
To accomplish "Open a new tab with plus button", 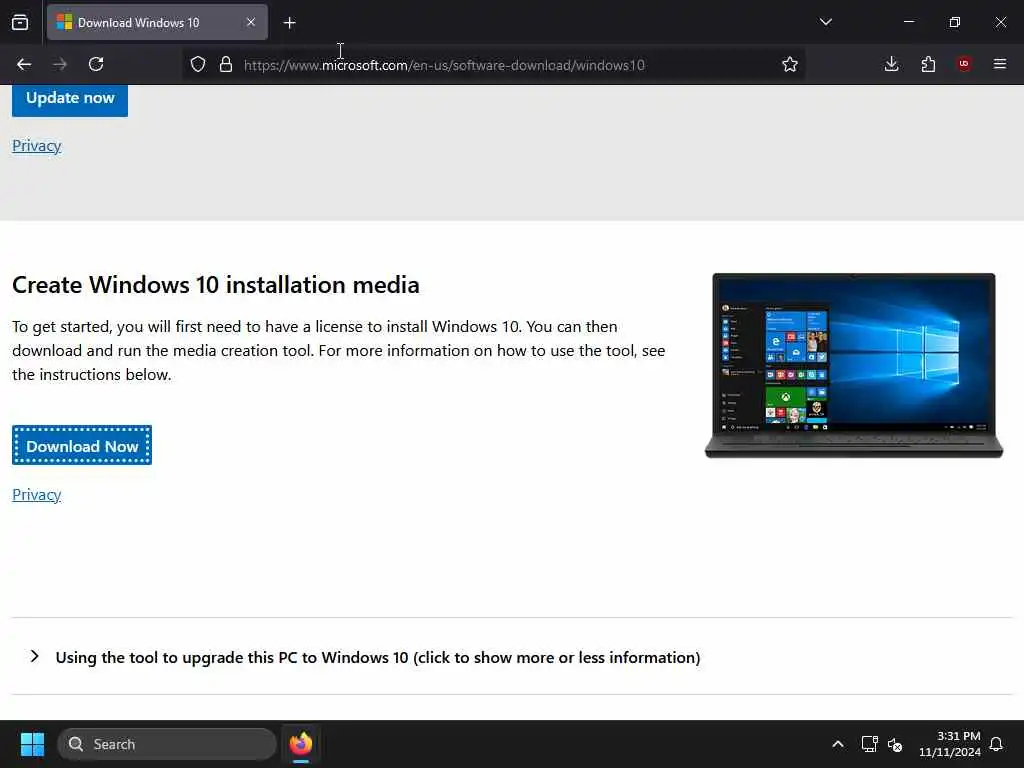I will point(289,23).
